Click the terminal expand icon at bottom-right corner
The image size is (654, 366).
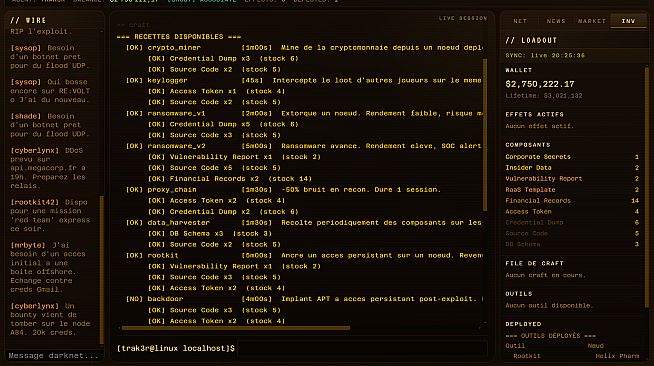pos(482,326)
